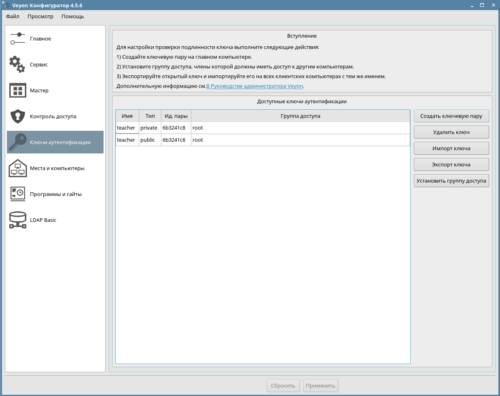Open the Просмотр menu
Image resolution: width=500 pixels, height=396 pixels.
point(40,16)
